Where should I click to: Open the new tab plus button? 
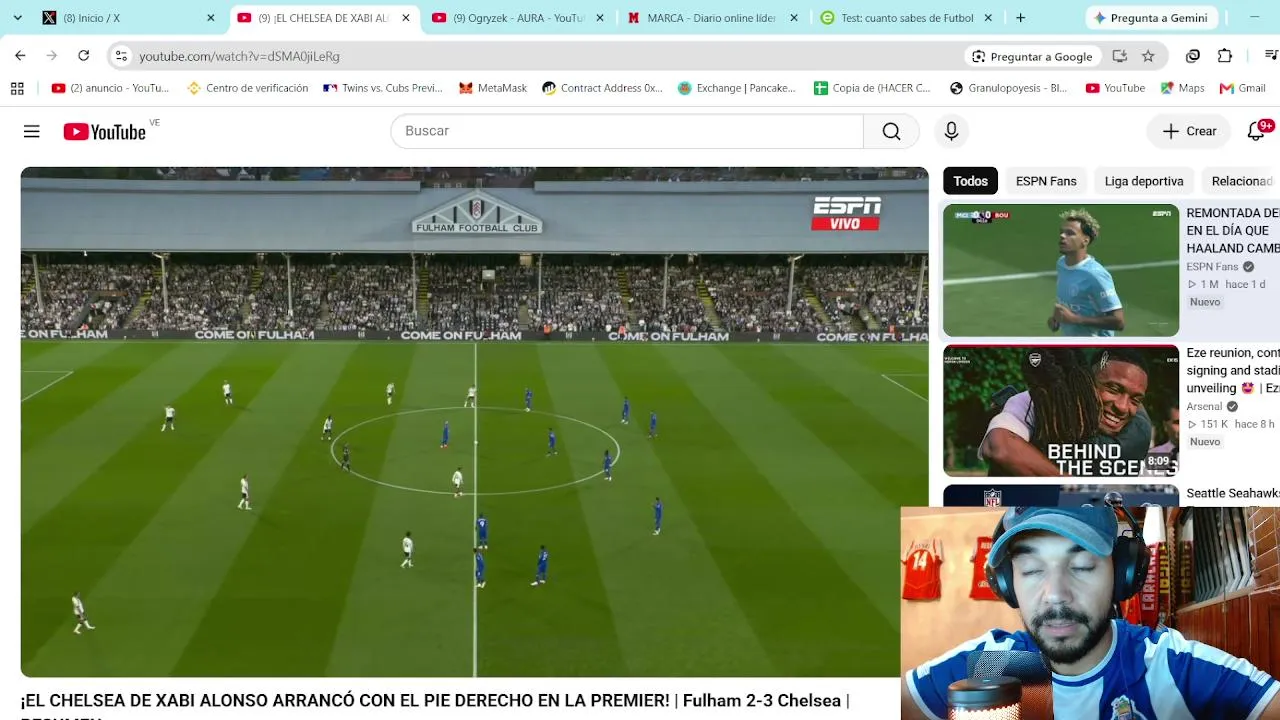1020,18
